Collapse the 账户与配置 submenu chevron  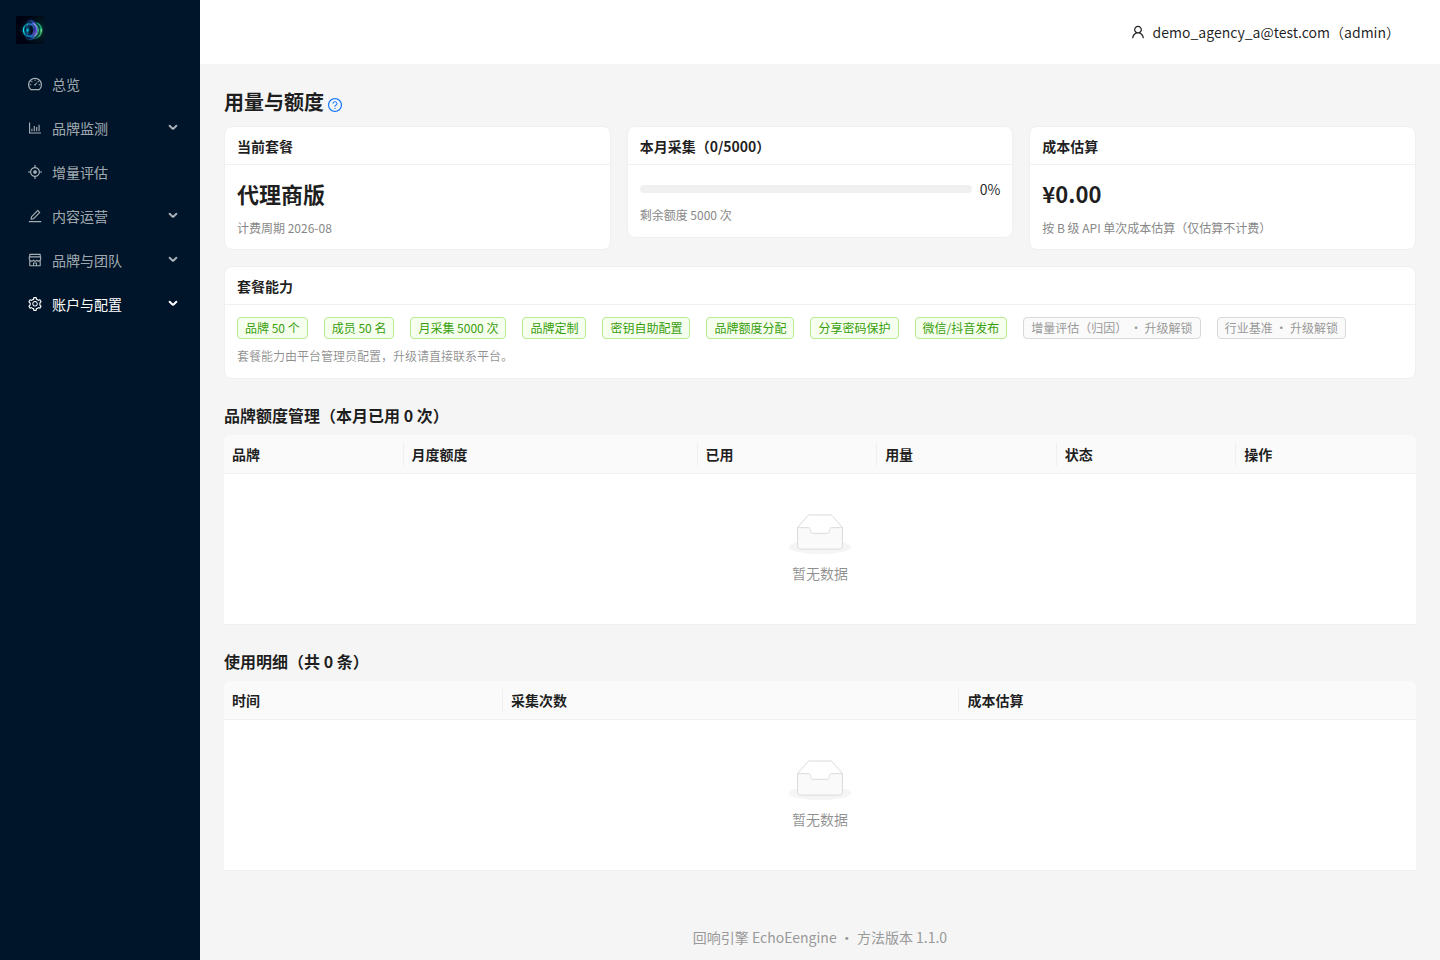pyautogui.click(x=173, y=304)
